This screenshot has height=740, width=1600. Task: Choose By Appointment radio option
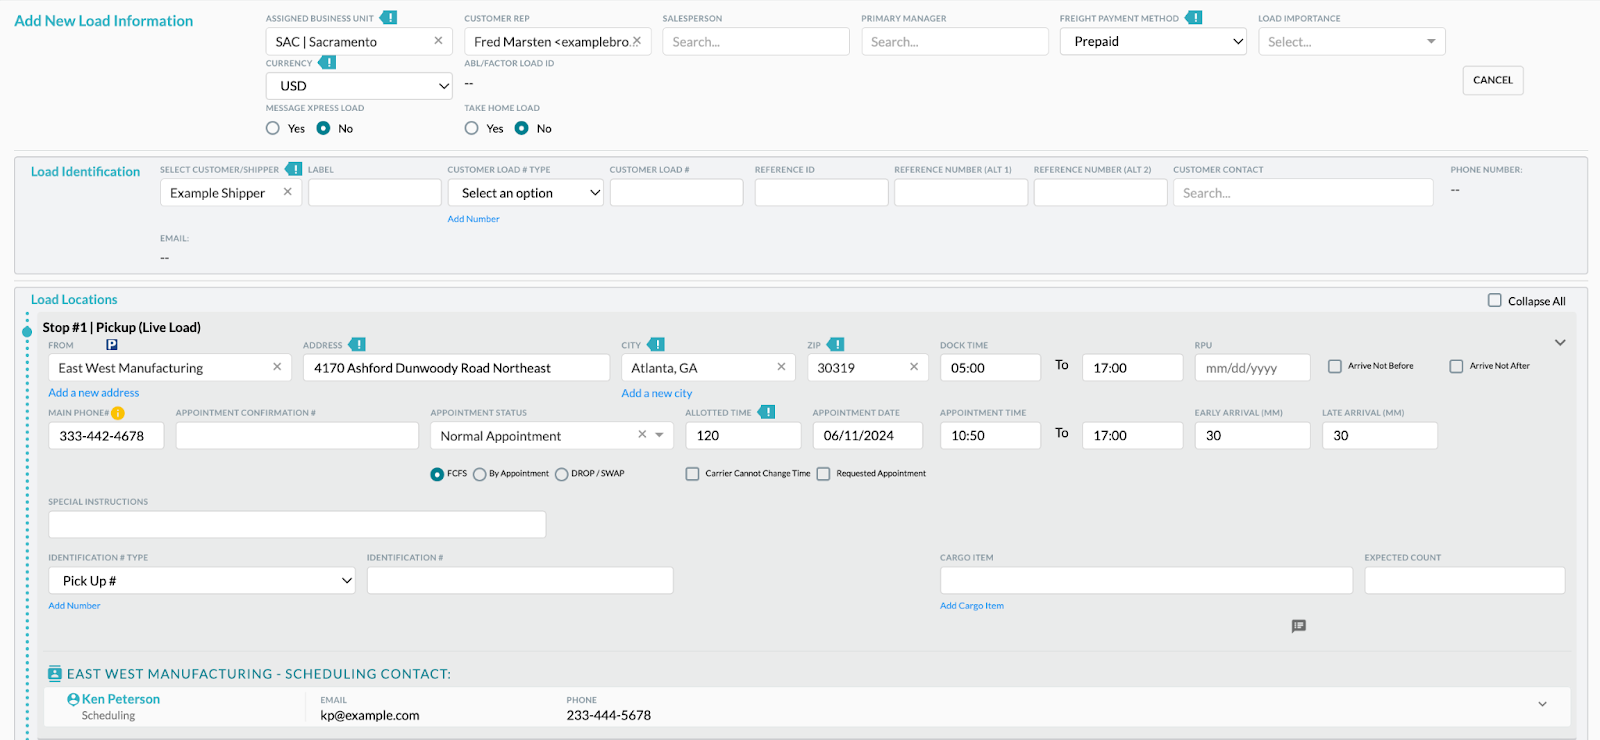pyautogui.click(x=480, y=474)
